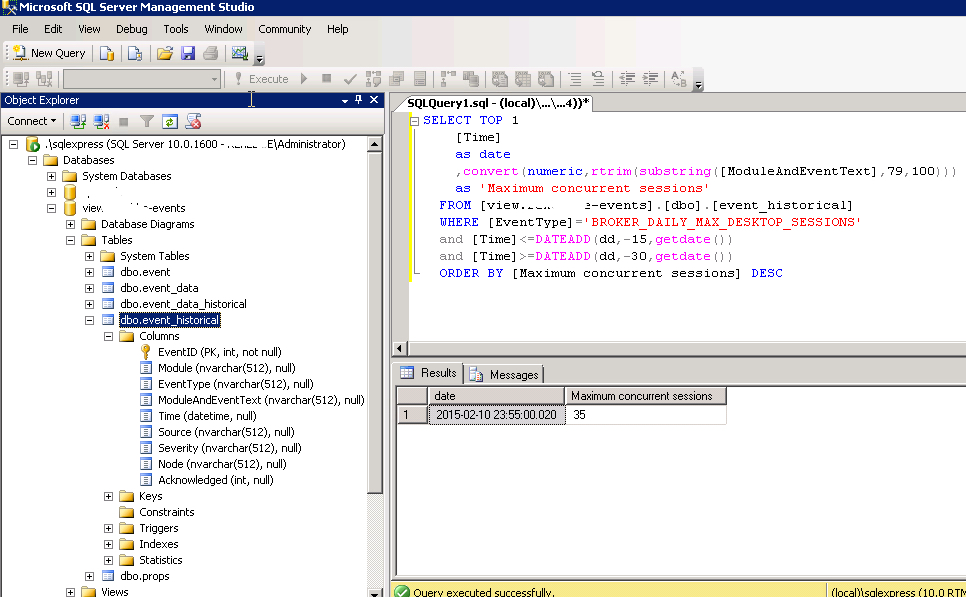This screenshot has width=966, height=597.
Task: Click the Maximum concurrent sessions column header
Action: 645,396
